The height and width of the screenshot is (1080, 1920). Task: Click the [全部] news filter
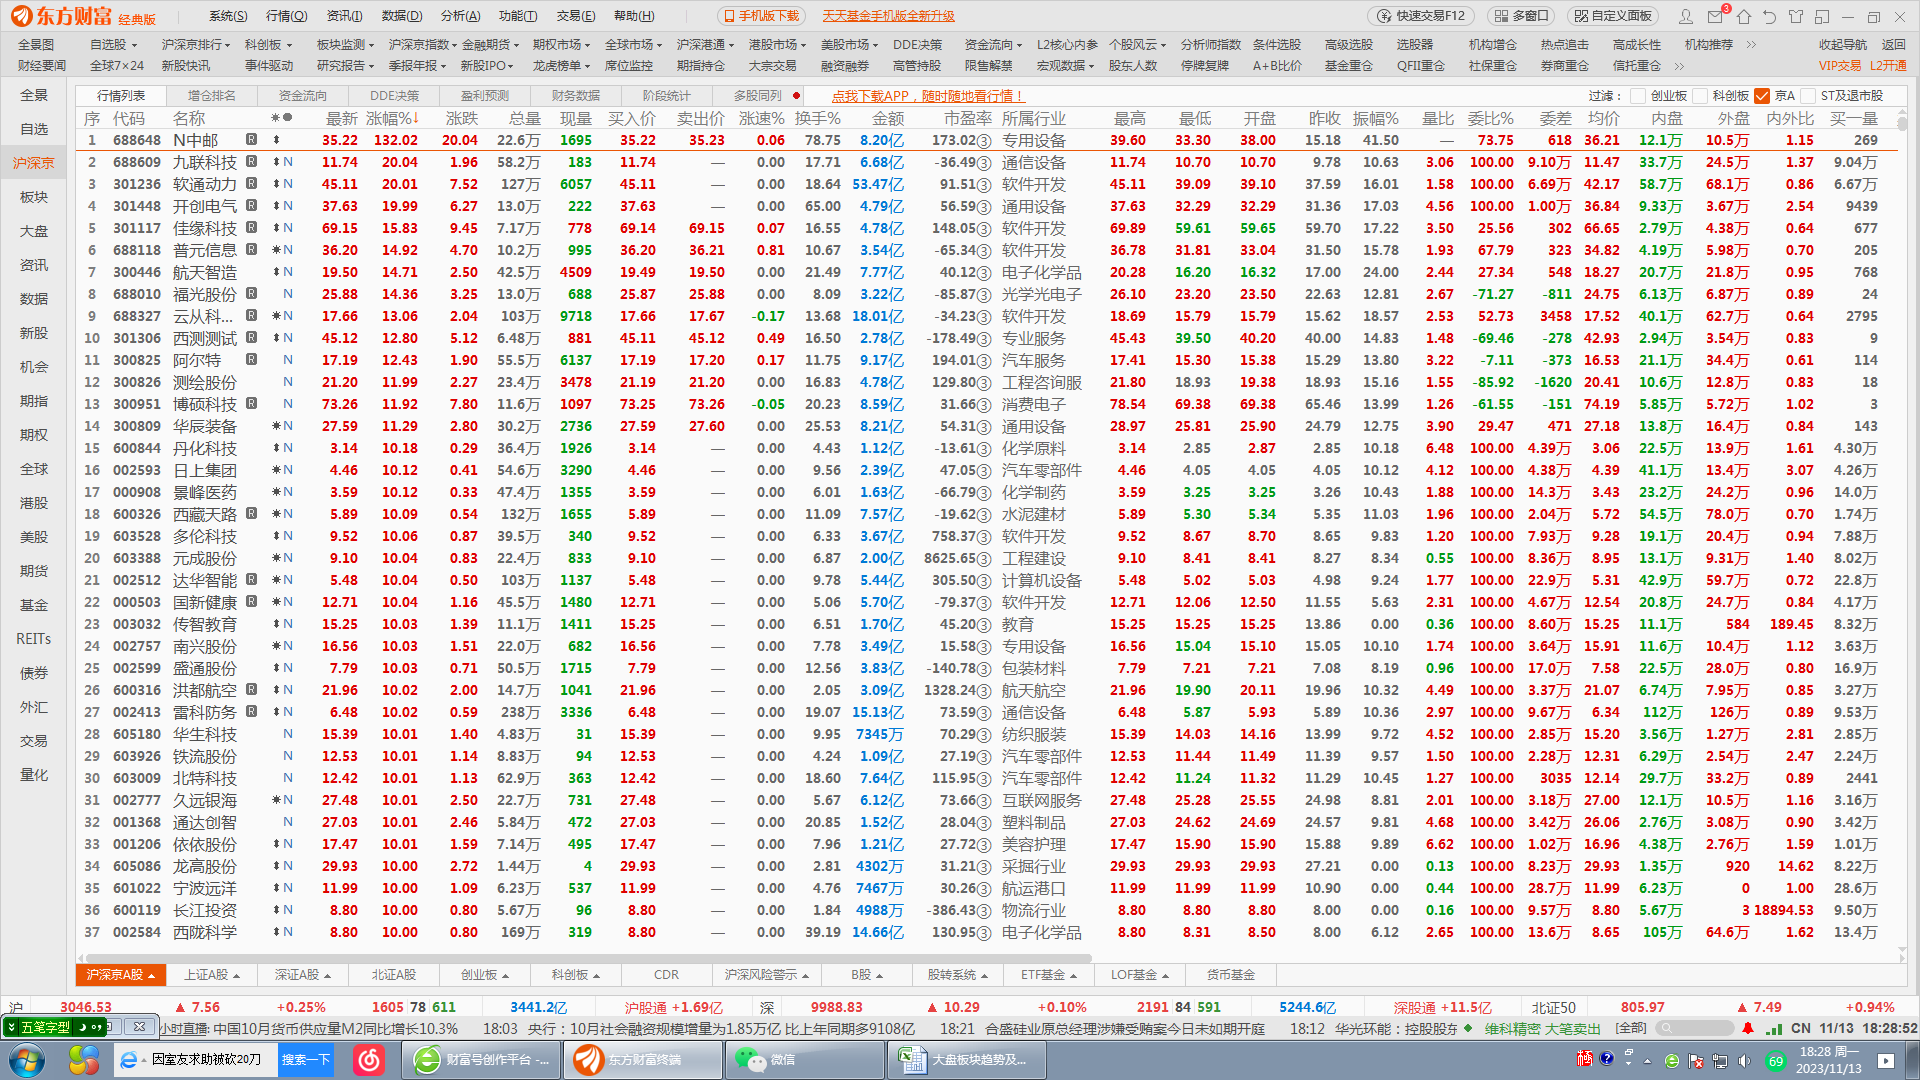click(x=1631, y=1028)
